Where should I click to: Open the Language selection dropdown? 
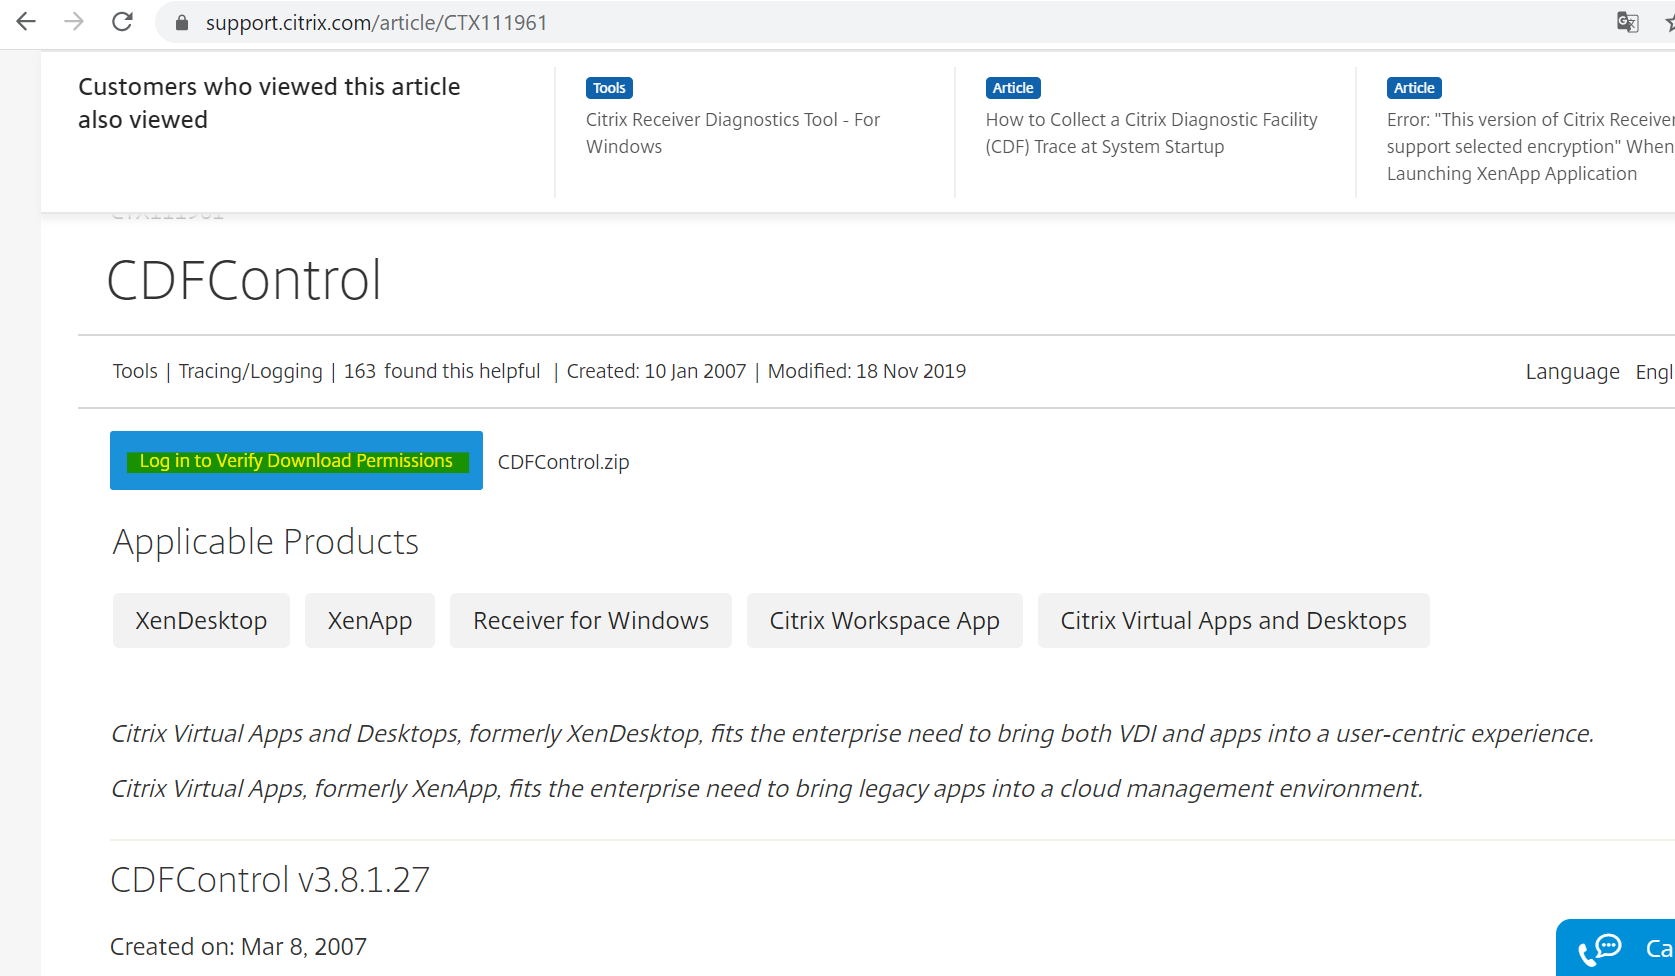coord(1652,372)
